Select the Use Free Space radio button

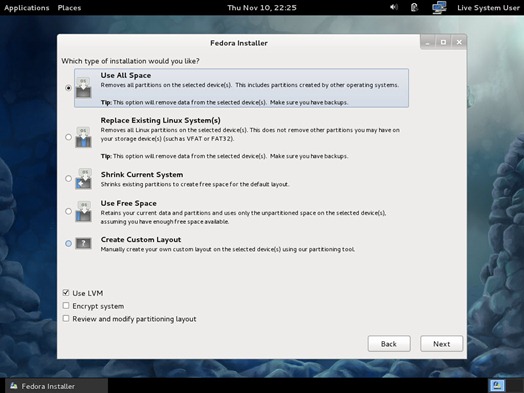[69, 211]
